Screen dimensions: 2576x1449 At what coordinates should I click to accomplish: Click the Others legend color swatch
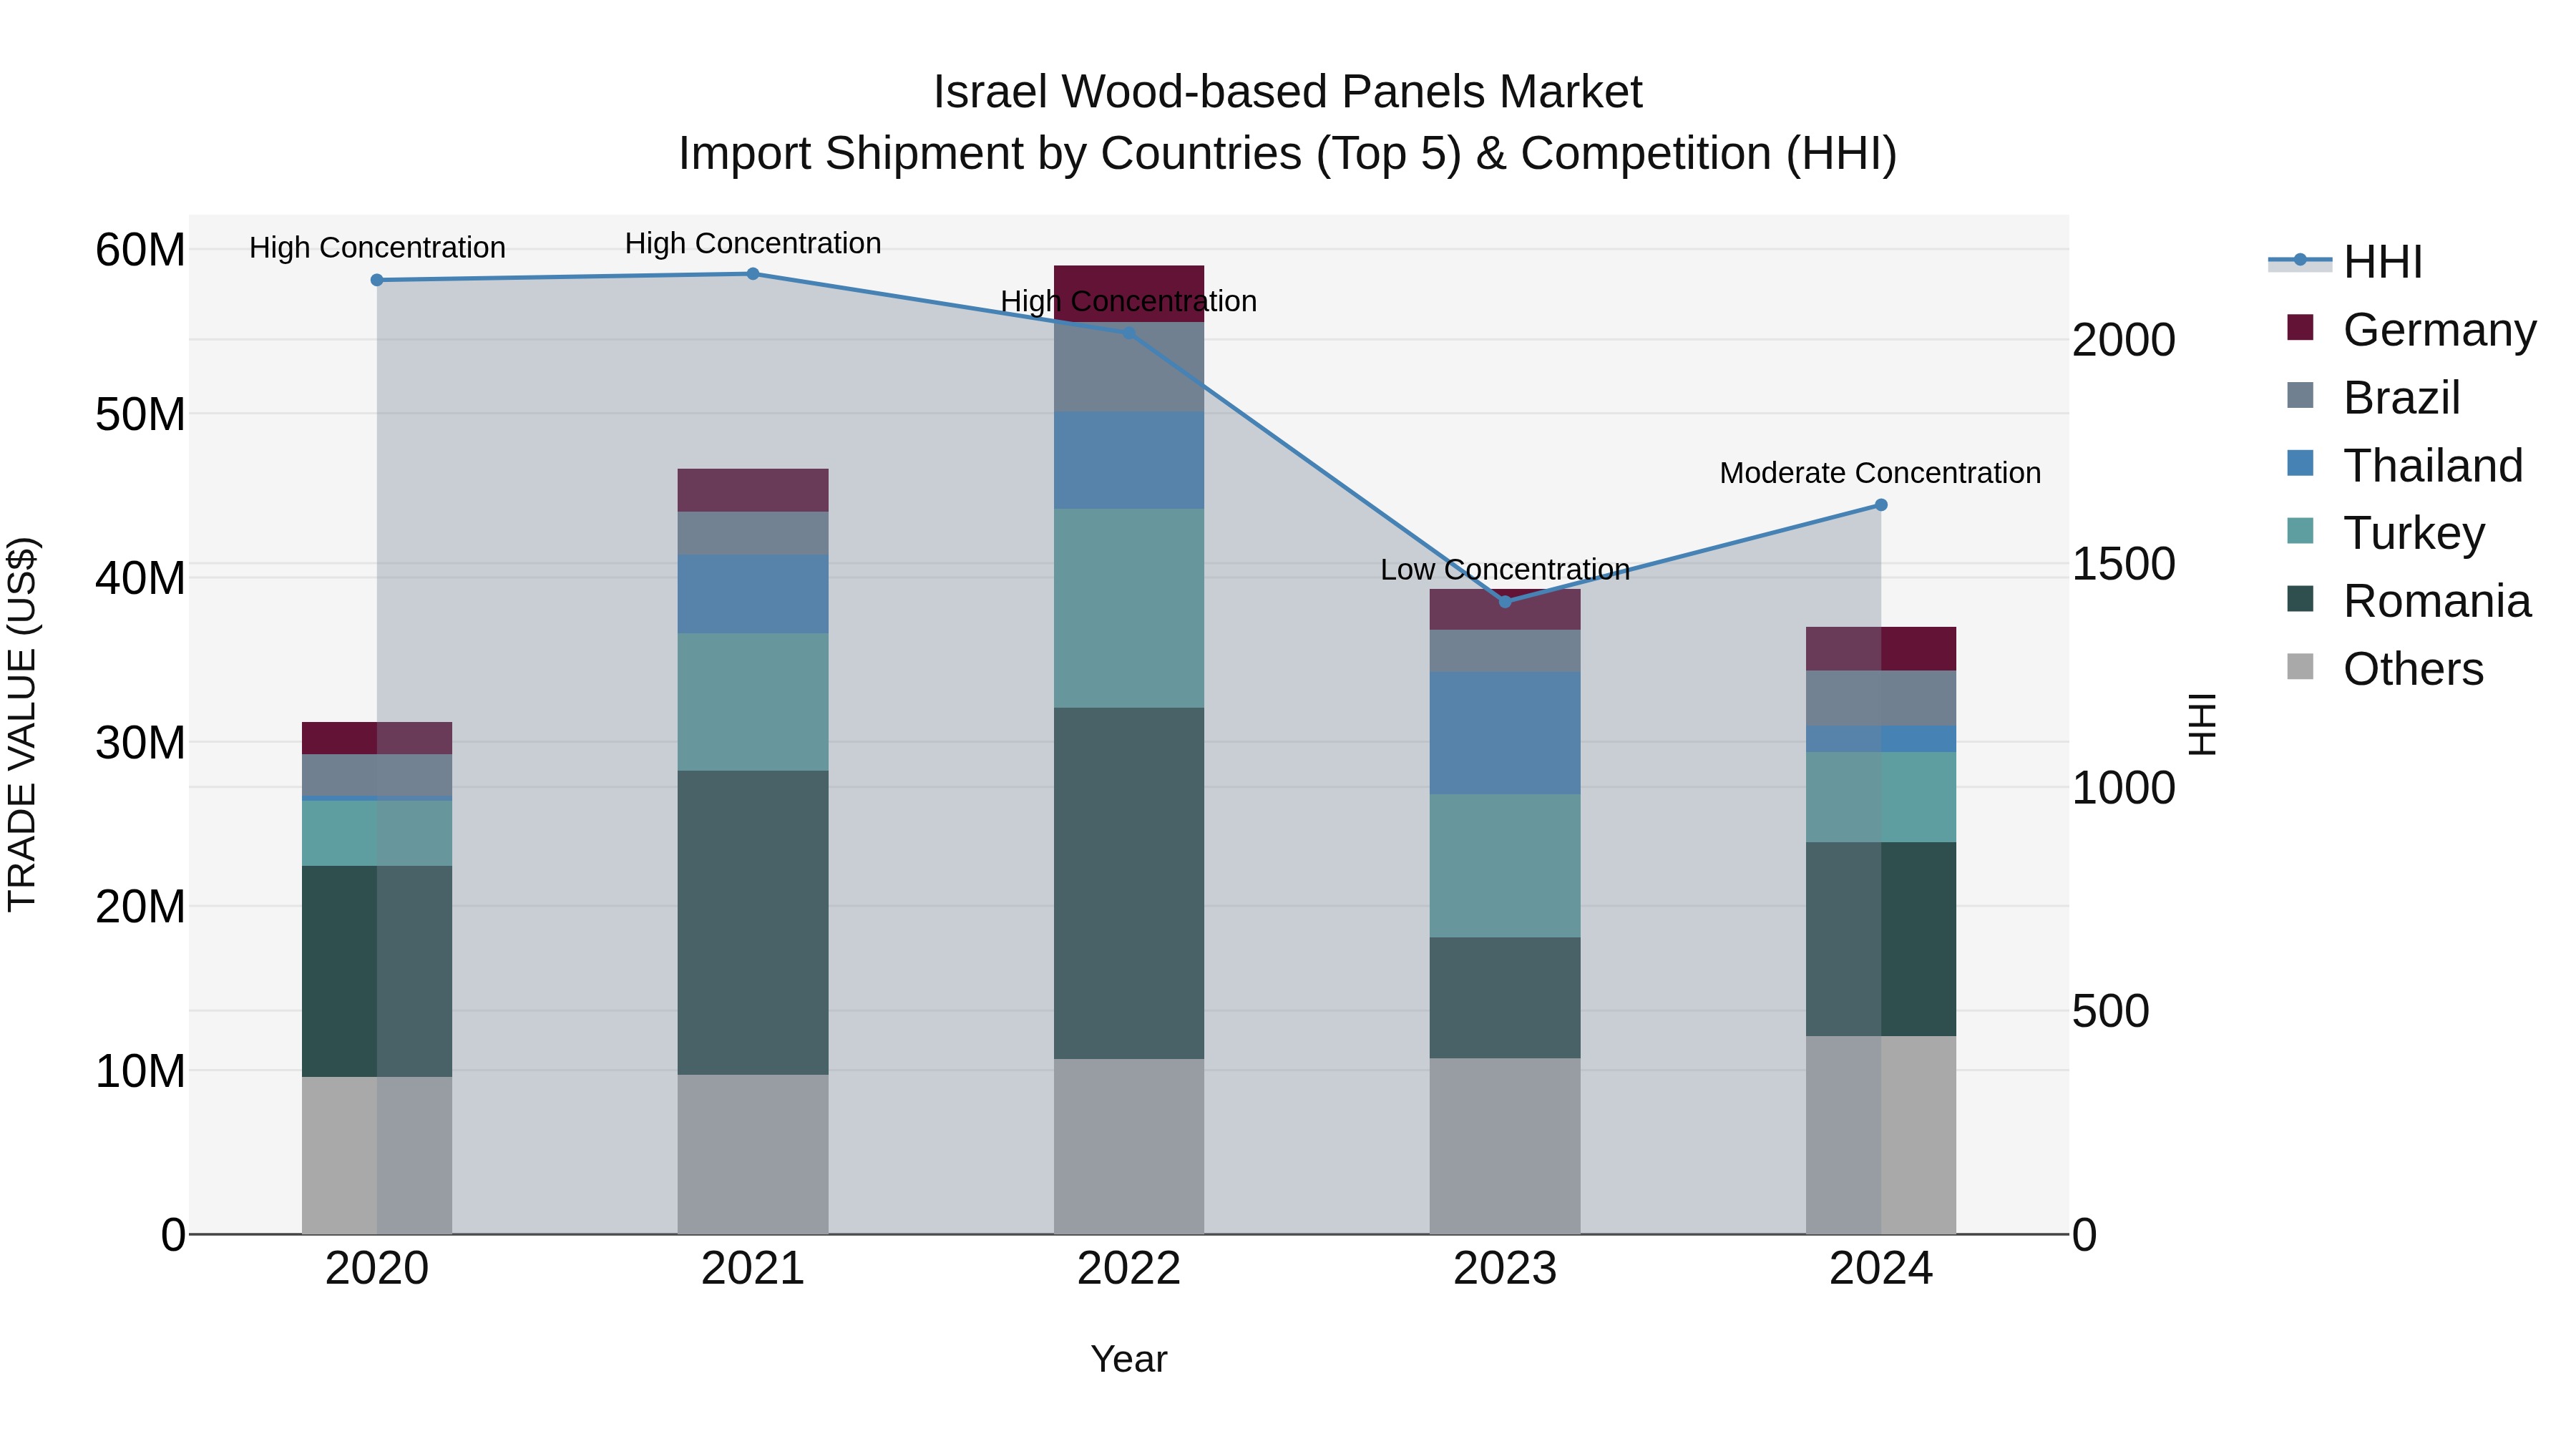(2300, 667)
